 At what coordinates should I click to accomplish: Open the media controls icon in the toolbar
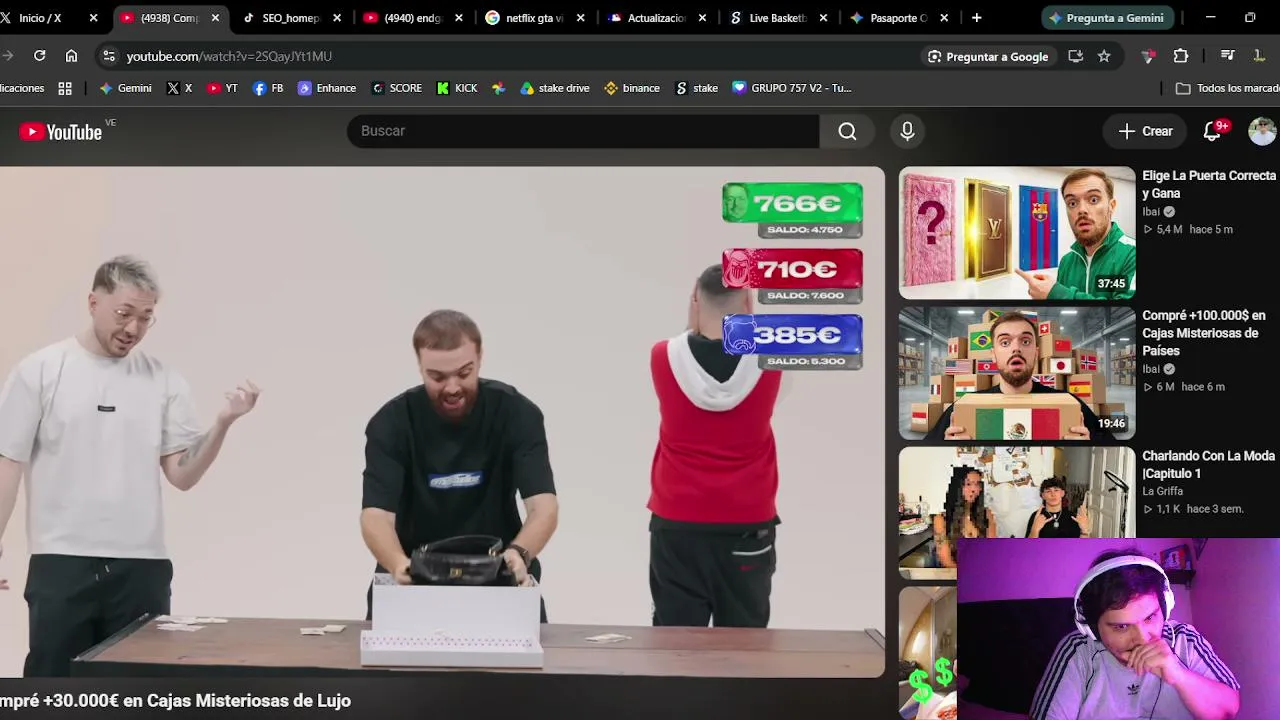[1228, 56]
